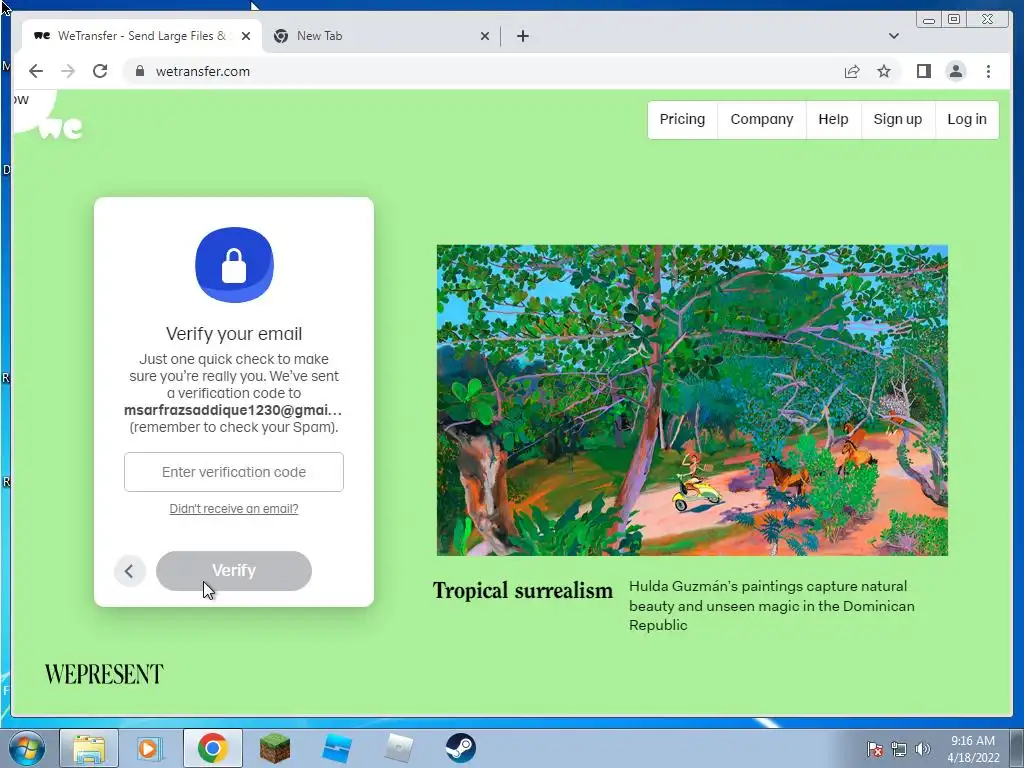Launch Minecraft from the taskbar
The height and width of the screenshot is (768, 1024).
[275, 748]
